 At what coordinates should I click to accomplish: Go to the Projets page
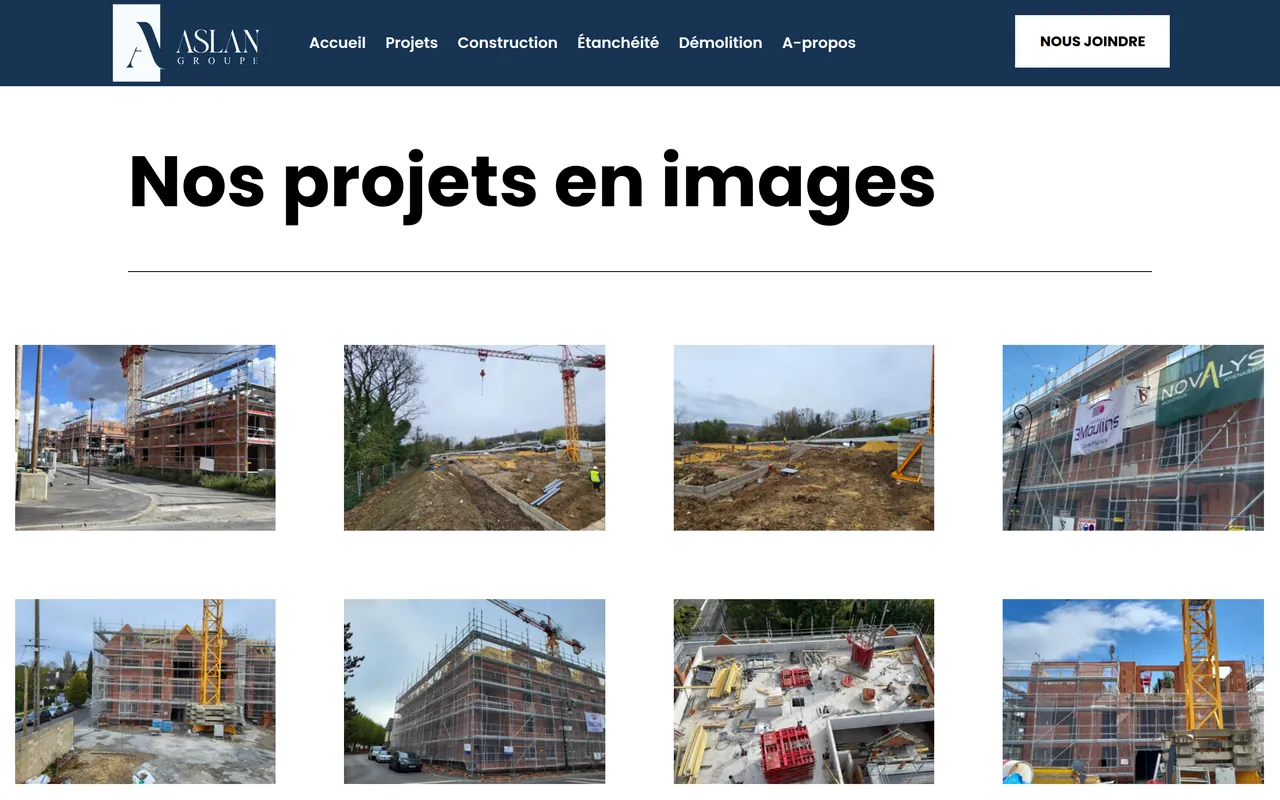coord(411,43)
